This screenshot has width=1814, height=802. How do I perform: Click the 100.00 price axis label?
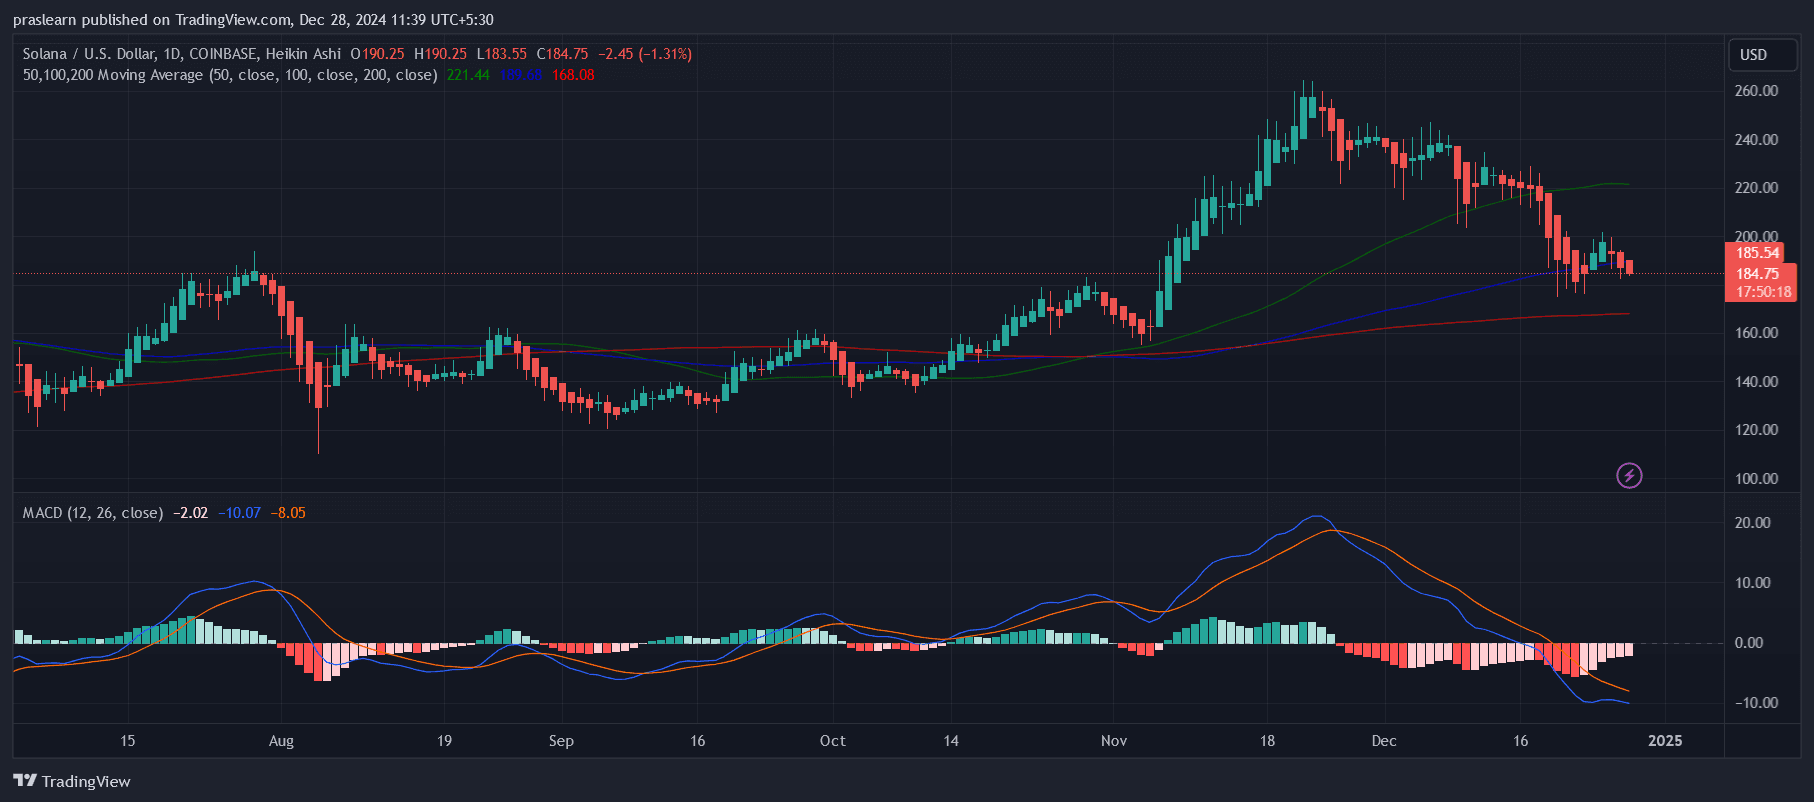[x=1756, y=479]
